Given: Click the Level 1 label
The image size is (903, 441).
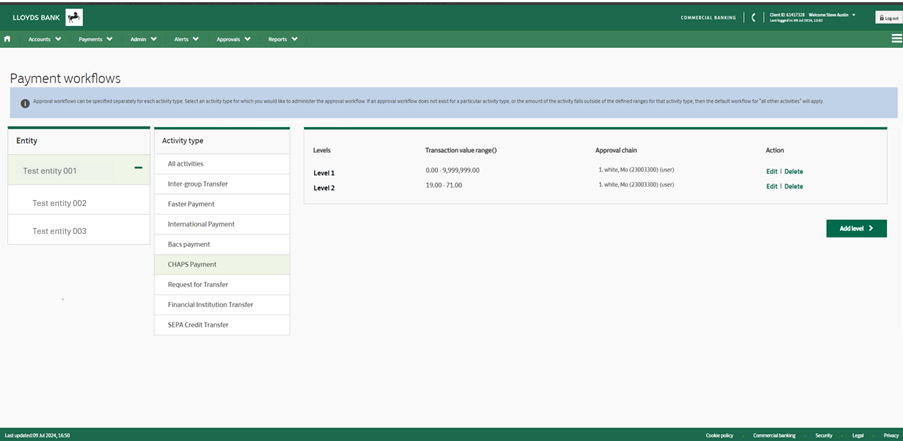Looking at the screenshot, I should coord(324,173).
